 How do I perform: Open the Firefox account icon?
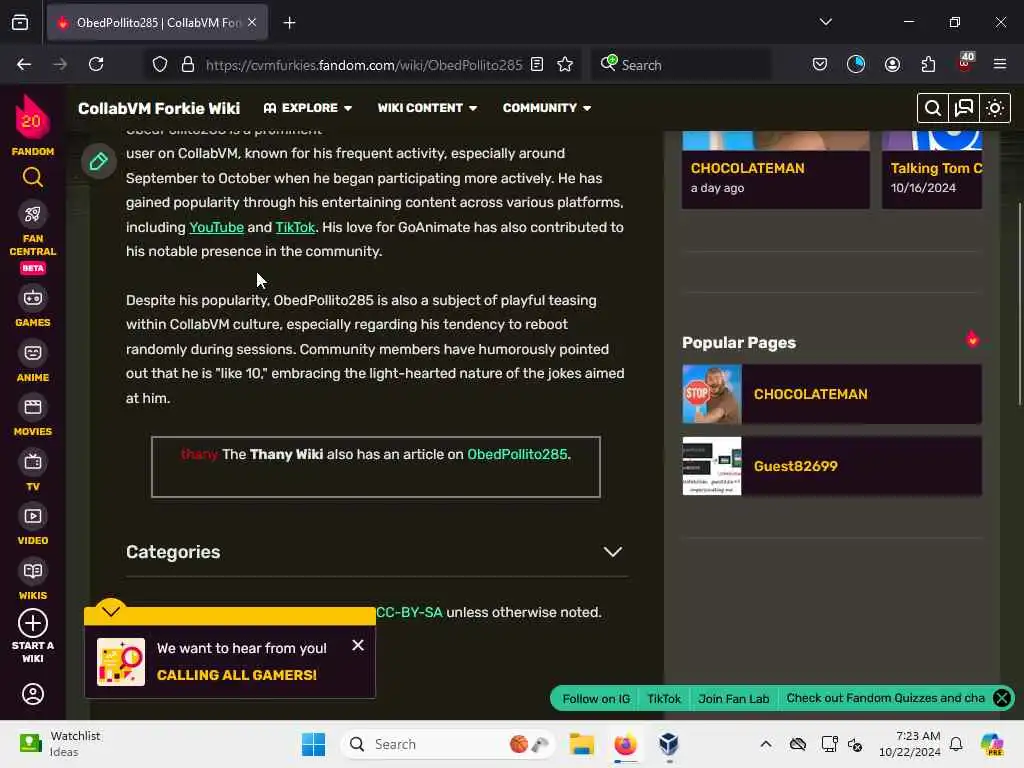892,64
